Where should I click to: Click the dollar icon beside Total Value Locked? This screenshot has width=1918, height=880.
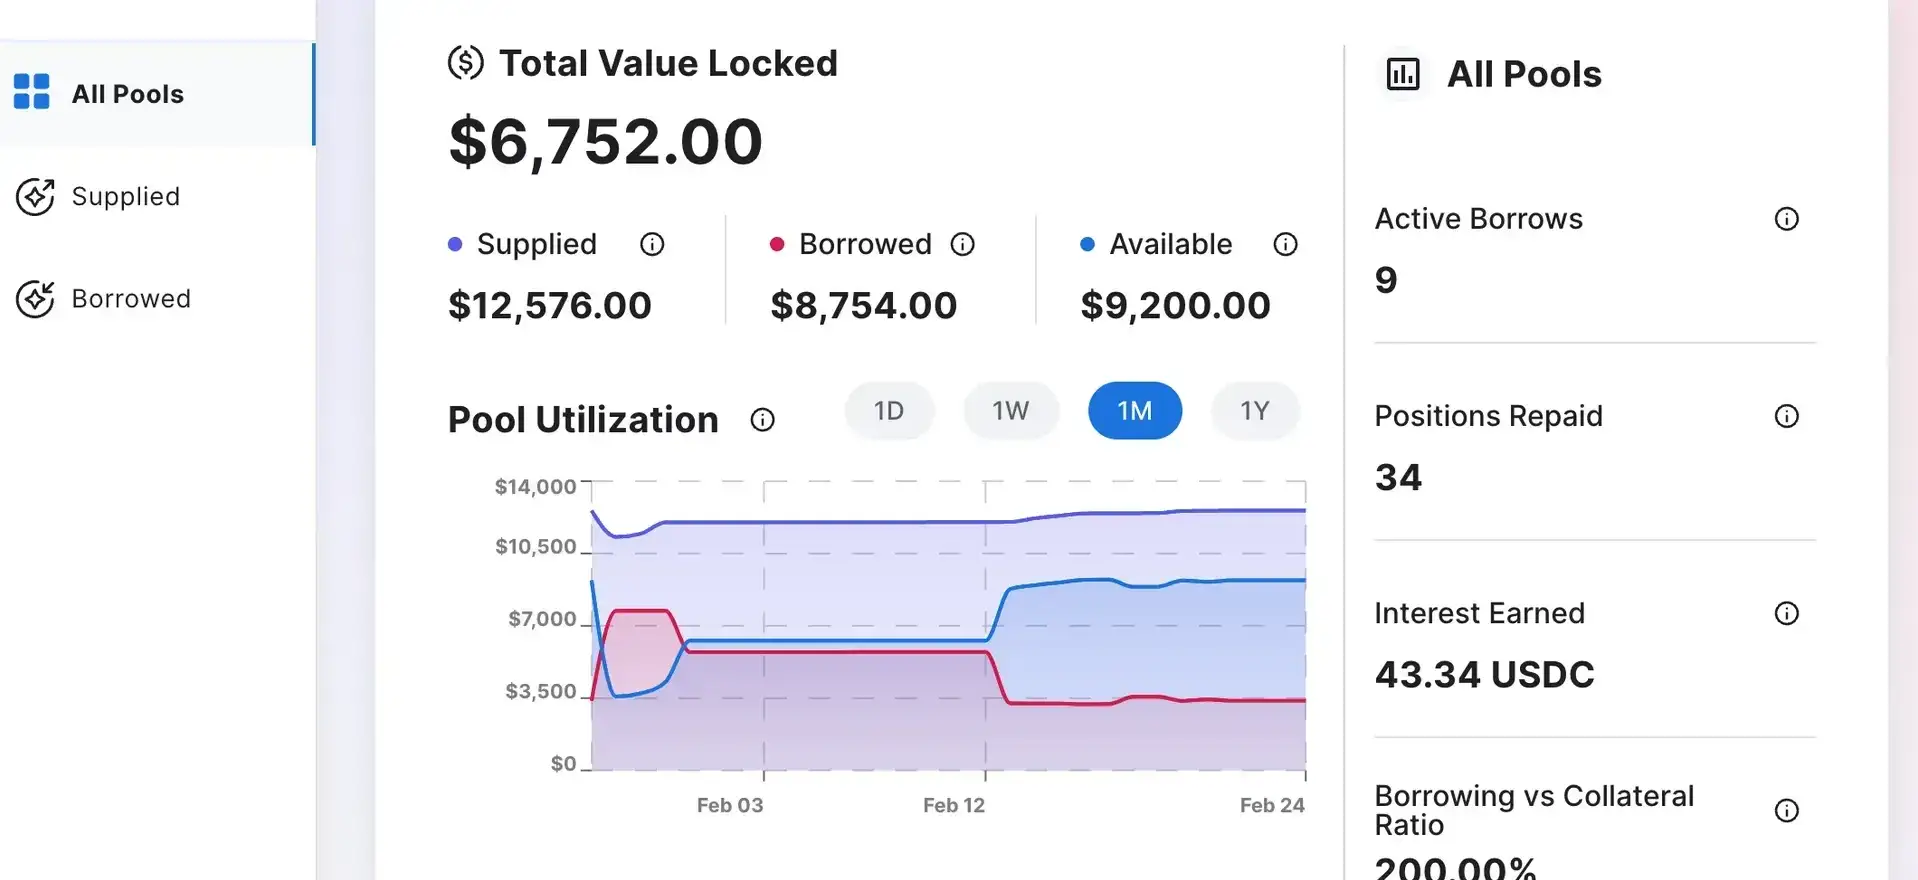point(465,63)
